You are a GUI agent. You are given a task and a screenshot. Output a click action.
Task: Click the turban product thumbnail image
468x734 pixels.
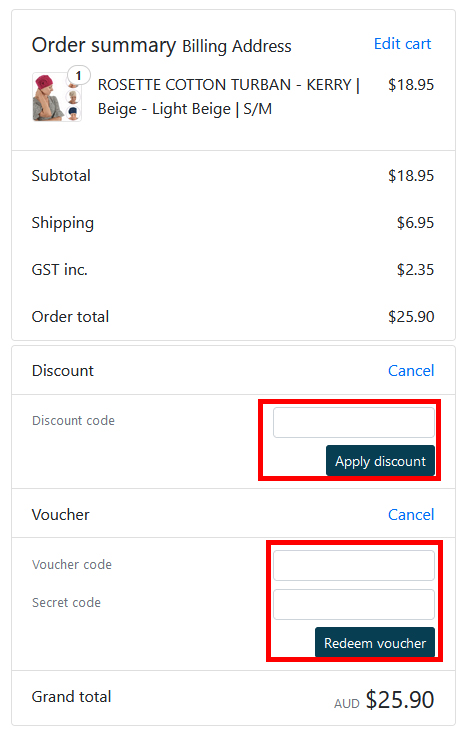(57, 97)
